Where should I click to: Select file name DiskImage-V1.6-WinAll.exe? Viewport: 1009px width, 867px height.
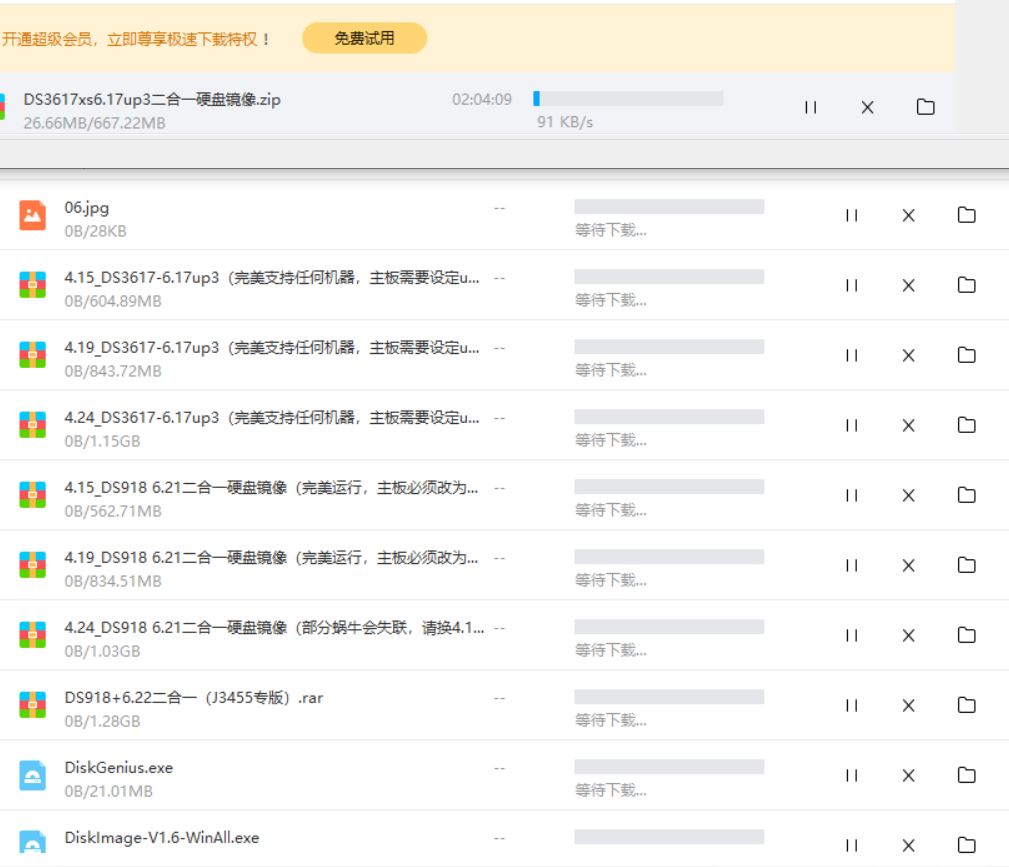[162, 838]
